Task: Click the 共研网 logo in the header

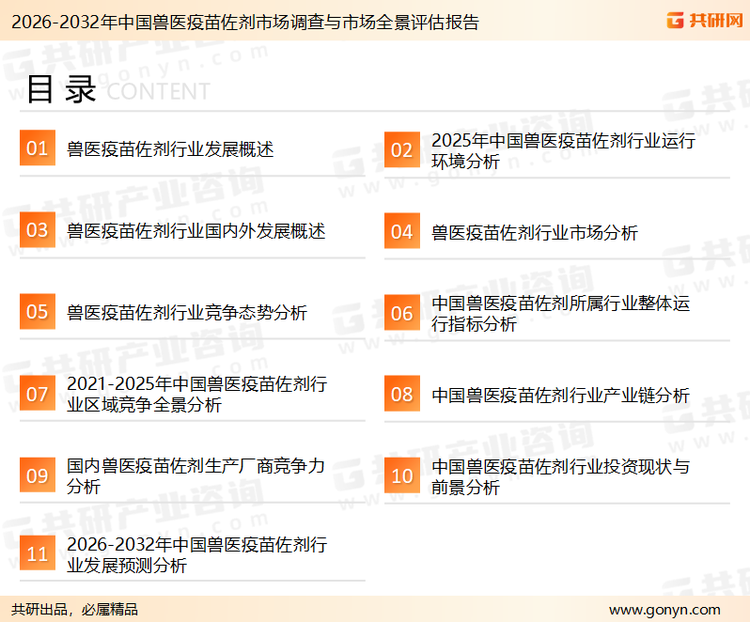Action: pos(705,21)
